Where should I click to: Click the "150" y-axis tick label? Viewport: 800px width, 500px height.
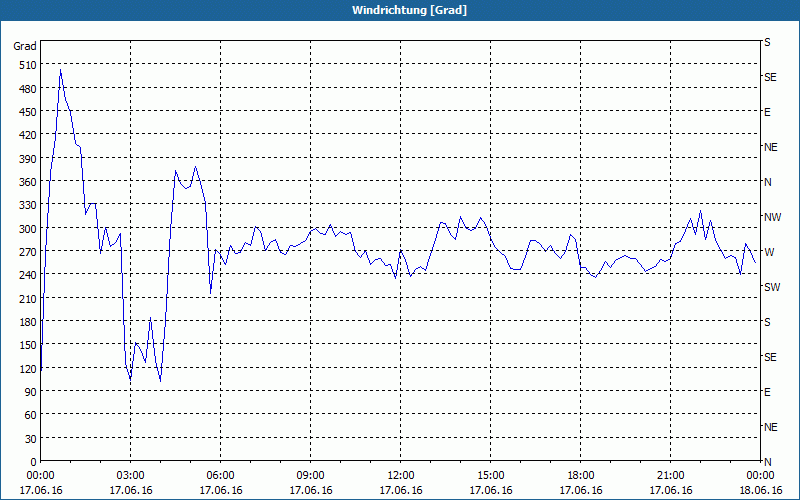tap(28, 345)
